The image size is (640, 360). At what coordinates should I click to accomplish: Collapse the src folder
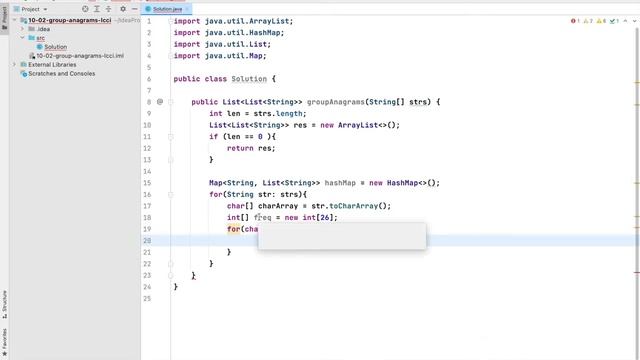[x=23, y=38]
